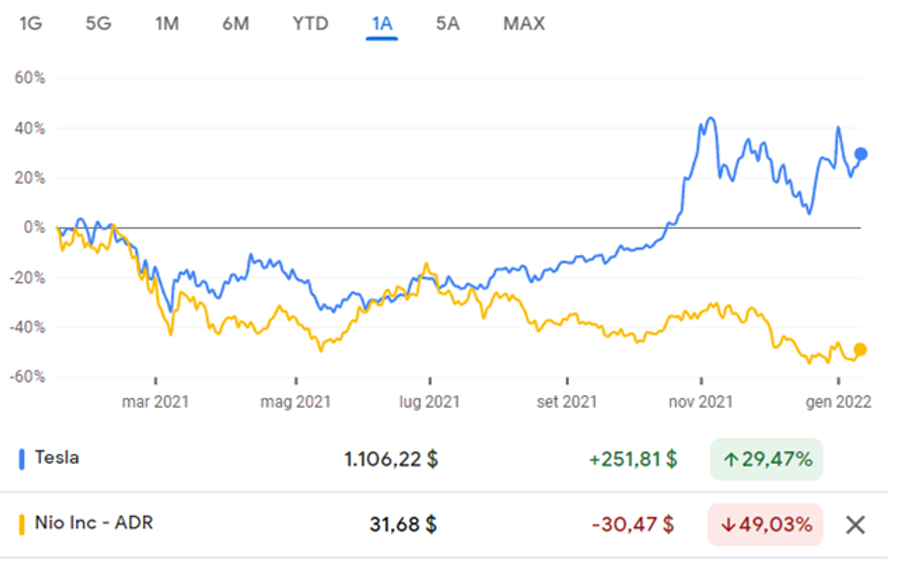Open the 5A range tab
900x567 pixels.
pyautogui.click(x=448, y=24)
